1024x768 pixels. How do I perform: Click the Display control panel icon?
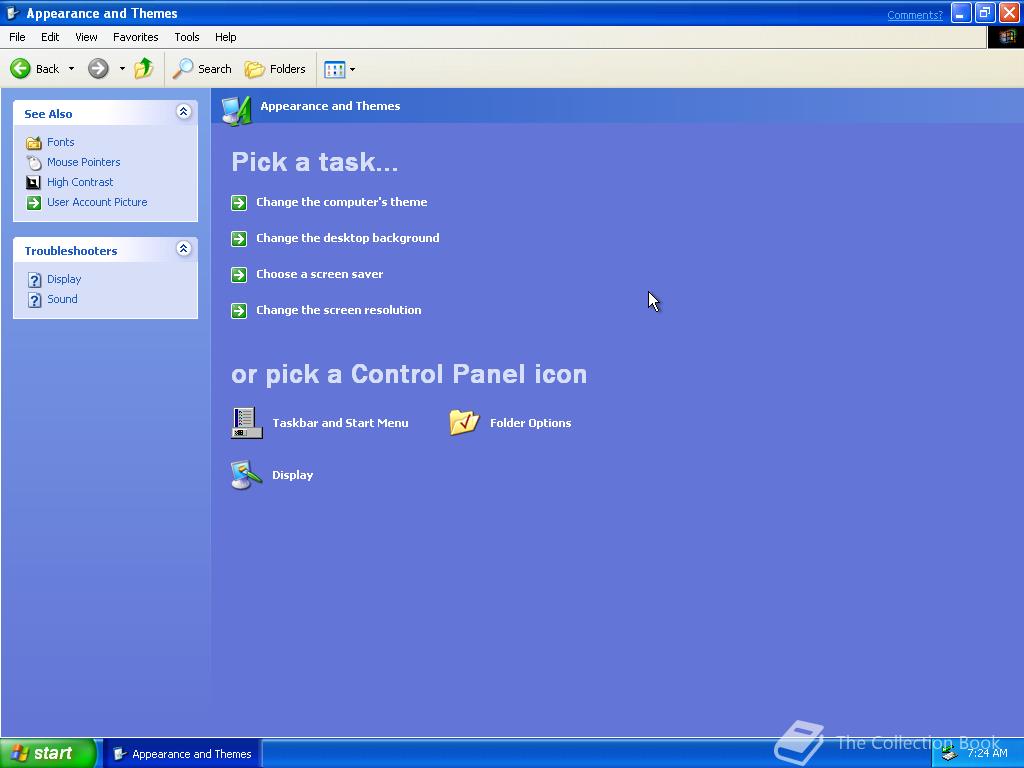[x=247, y=475]
